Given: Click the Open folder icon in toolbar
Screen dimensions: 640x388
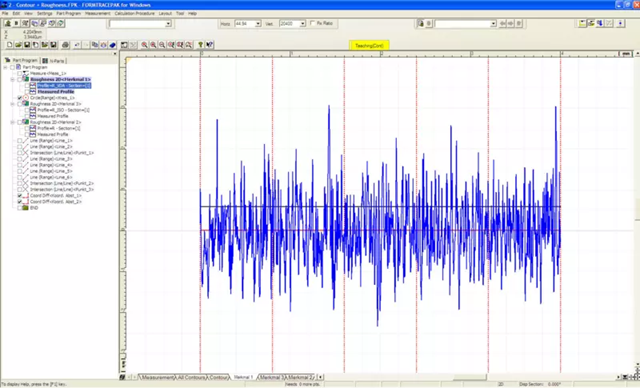Looking at the screenshot, I should point(18,45).
